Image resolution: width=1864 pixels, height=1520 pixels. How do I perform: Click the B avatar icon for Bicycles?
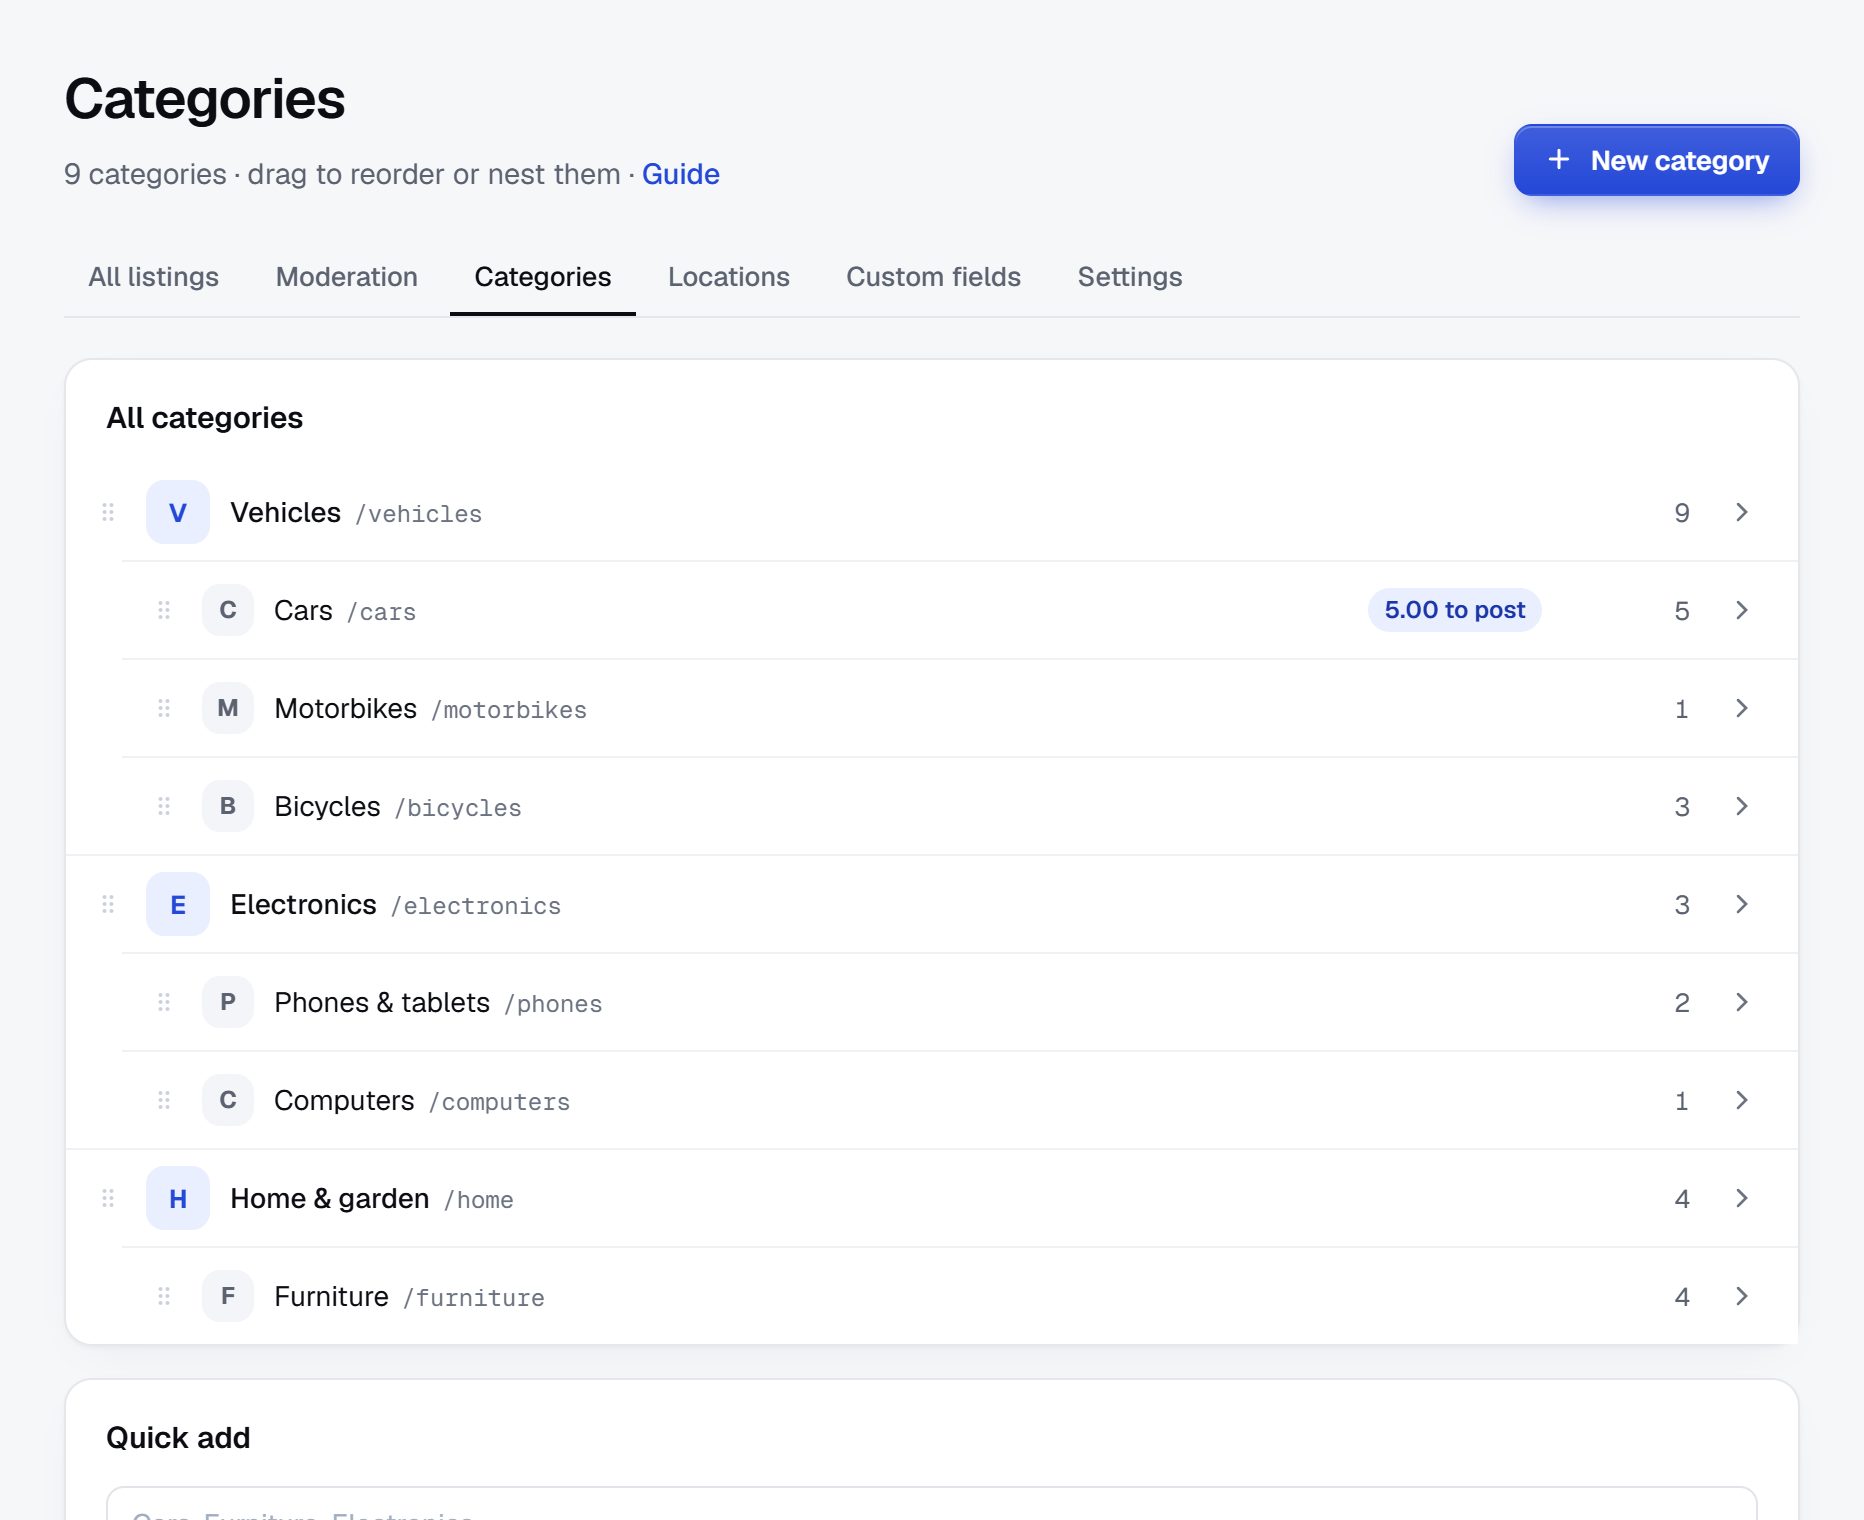228,806
